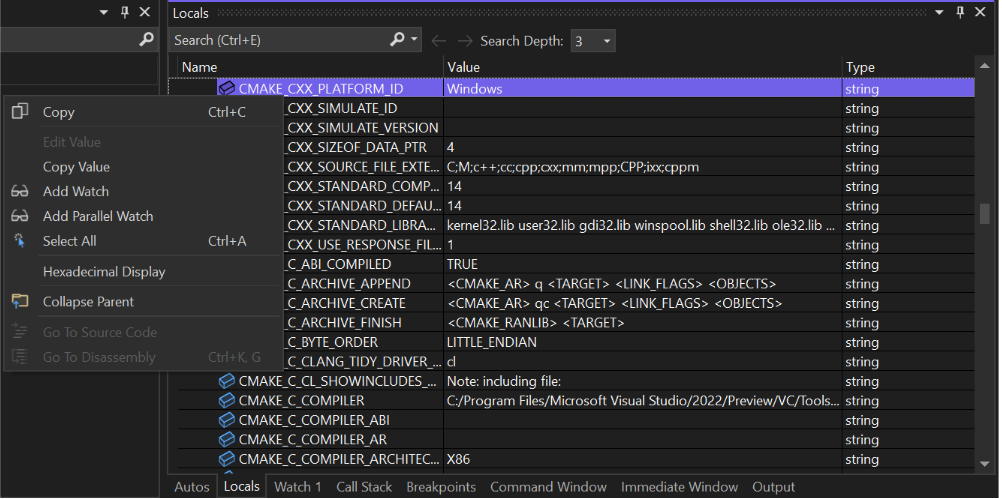The height and width of the screenshot is (499, 1002).
Task: Open the Search Depth dropdown
Action: click(x=593, y=41)
